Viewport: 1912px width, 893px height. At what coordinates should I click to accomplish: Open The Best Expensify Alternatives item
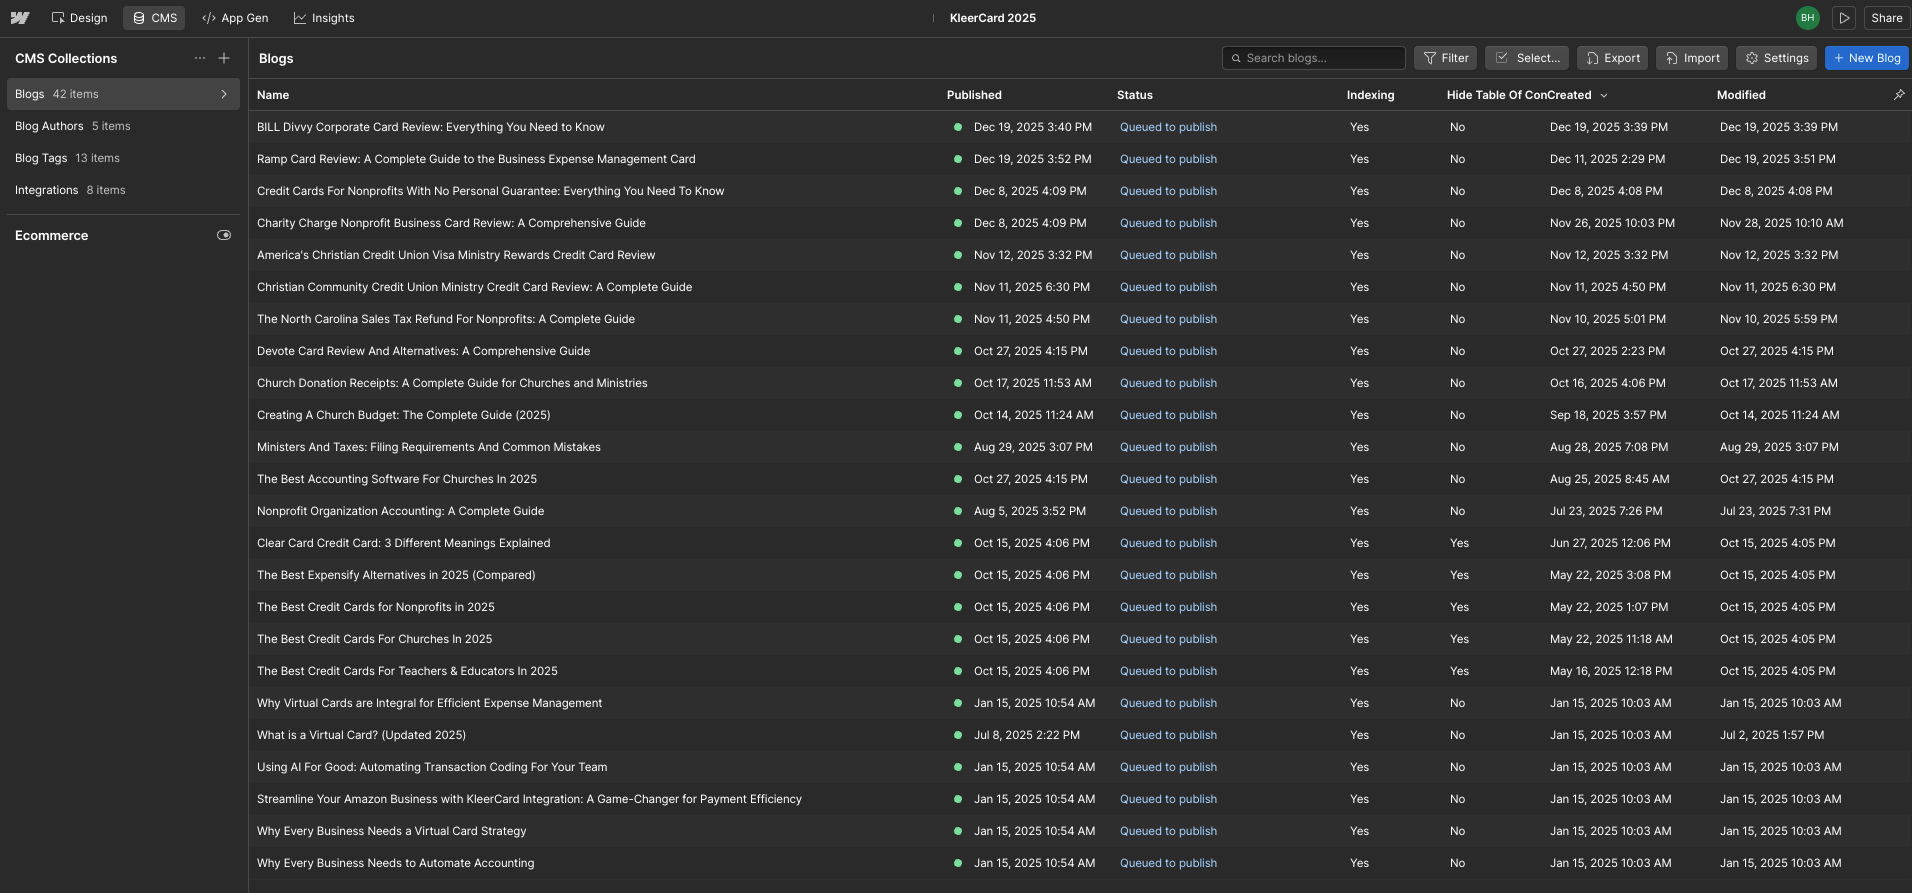[396, 575]
